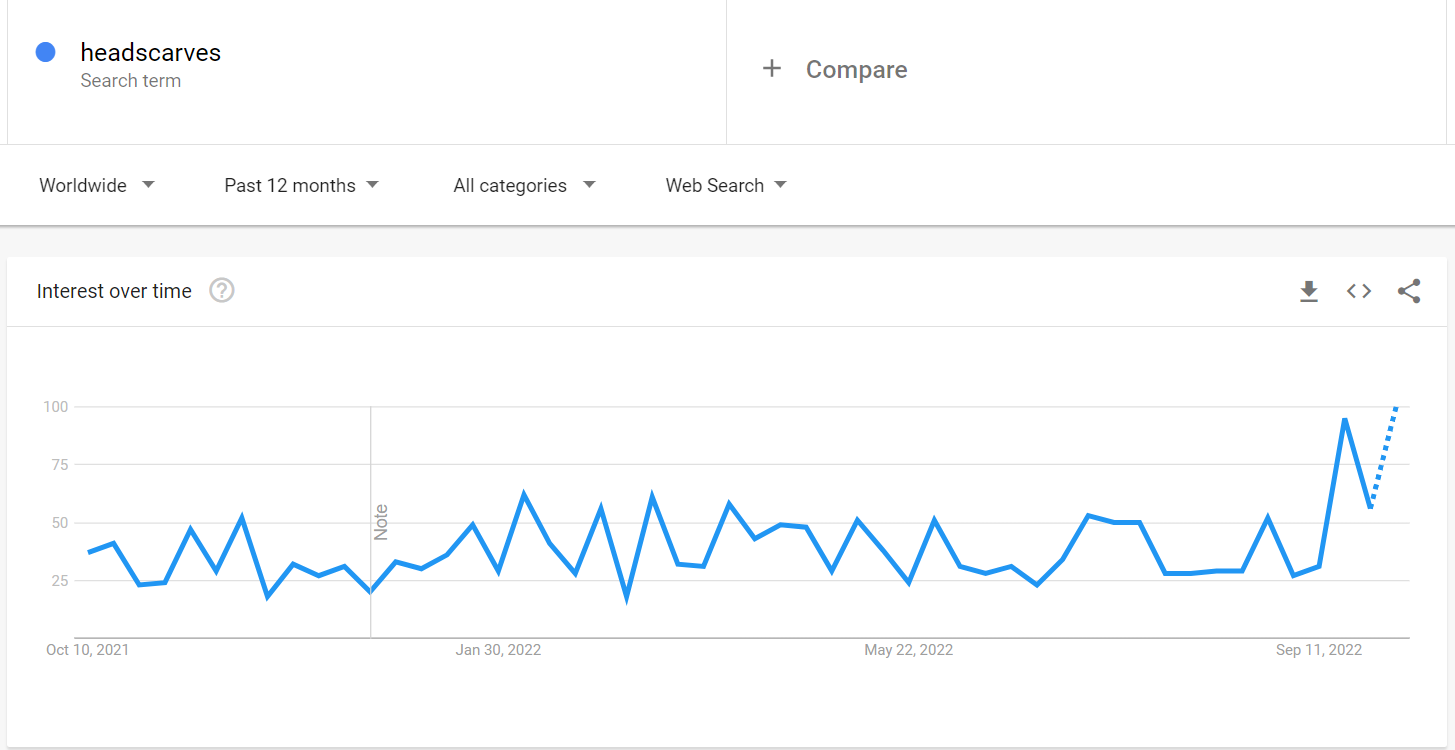Click the dotted forecast line segment
The image size is (1455, 750).
[x=1384, y=455]
